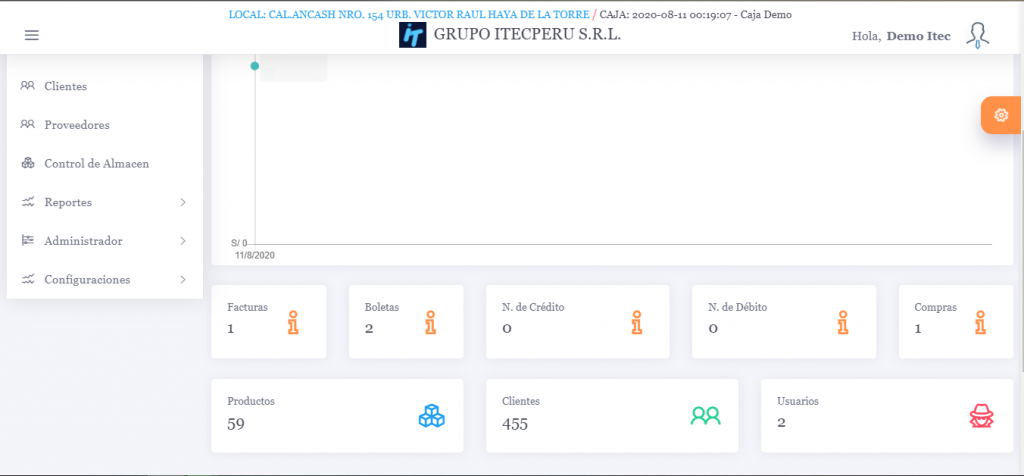This screenshot has width=1024, height=476.
Task: Click the teal data point on chart
Action: [255, 66]
